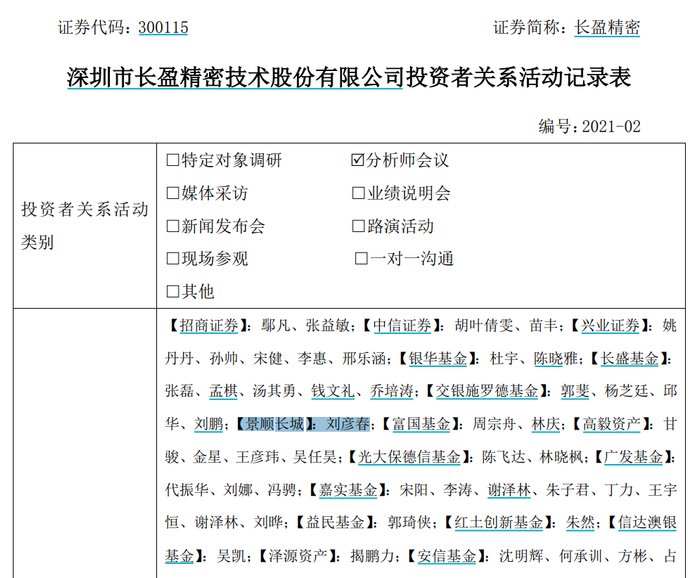Click the name 朱然
The width and height of the screenshot is (700, 578).
coord(580,523)
